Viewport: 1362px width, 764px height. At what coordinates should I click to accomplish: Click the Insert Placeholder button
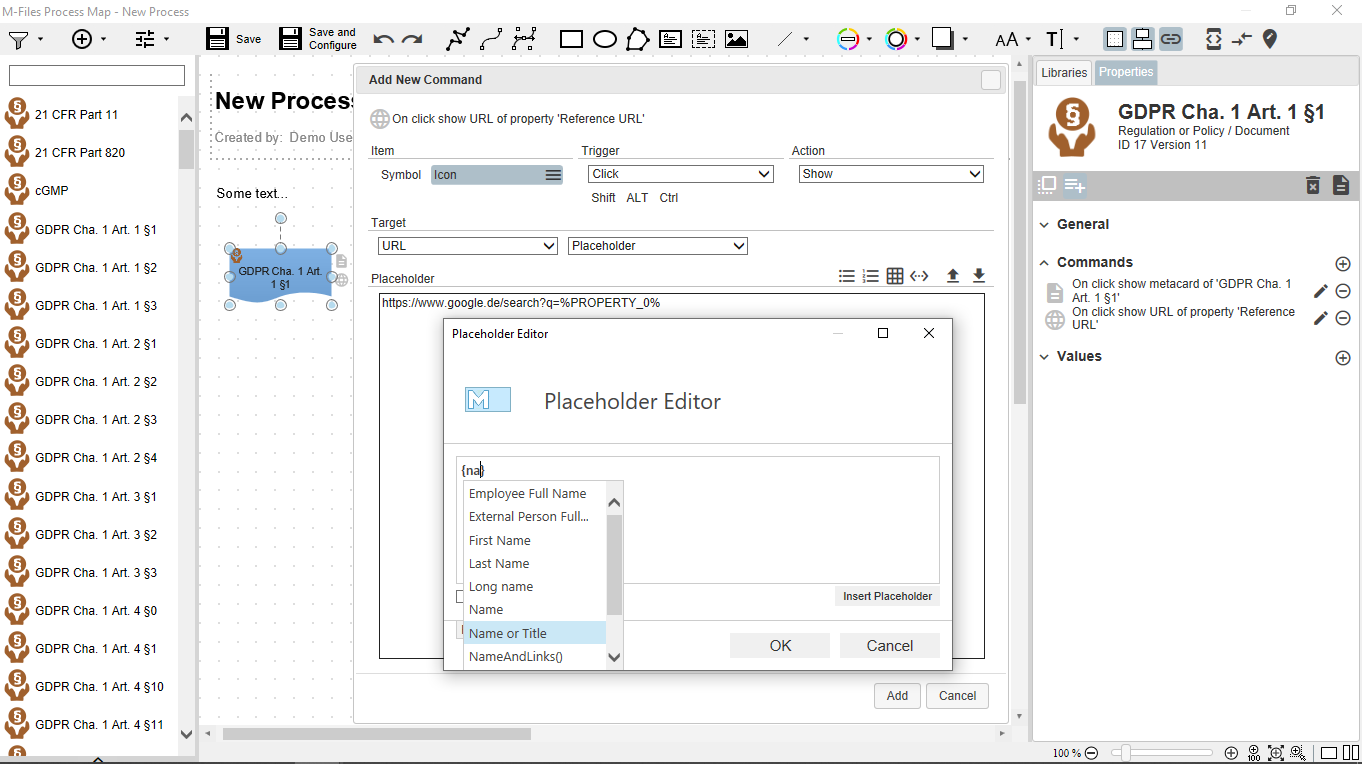pyautogui.click(x=887, y=596)
